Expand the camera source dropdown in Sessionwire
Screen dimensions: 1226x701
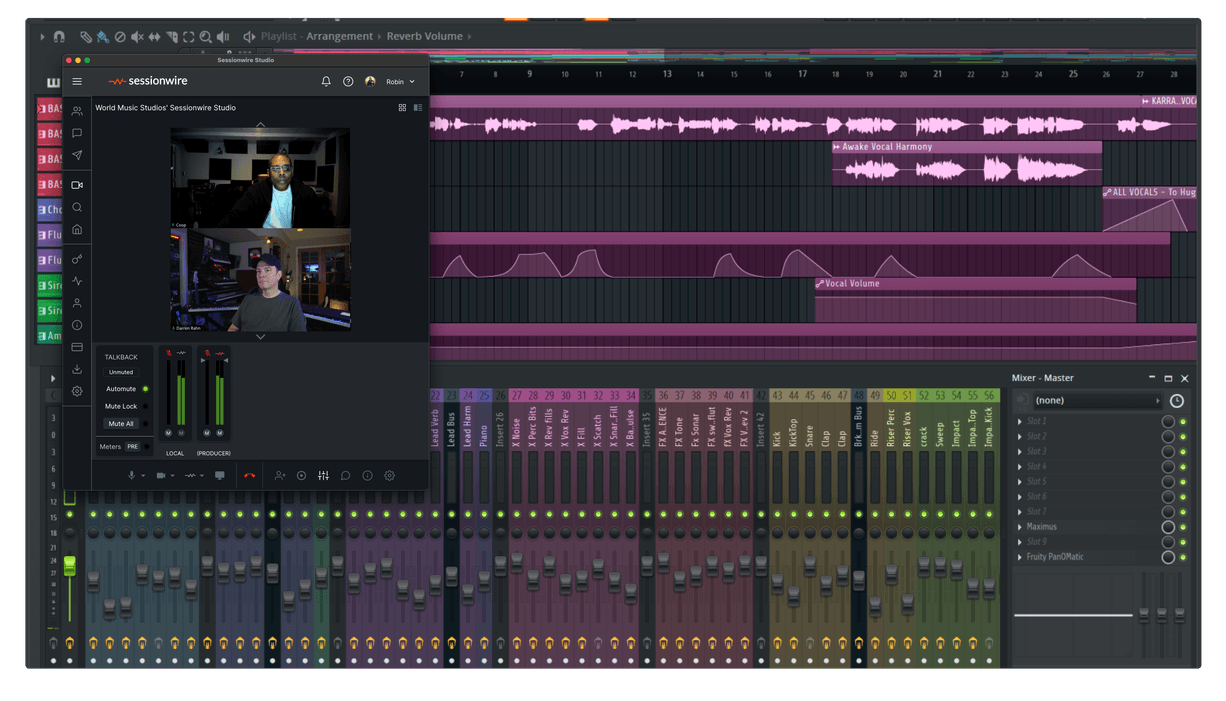[172, 475]
